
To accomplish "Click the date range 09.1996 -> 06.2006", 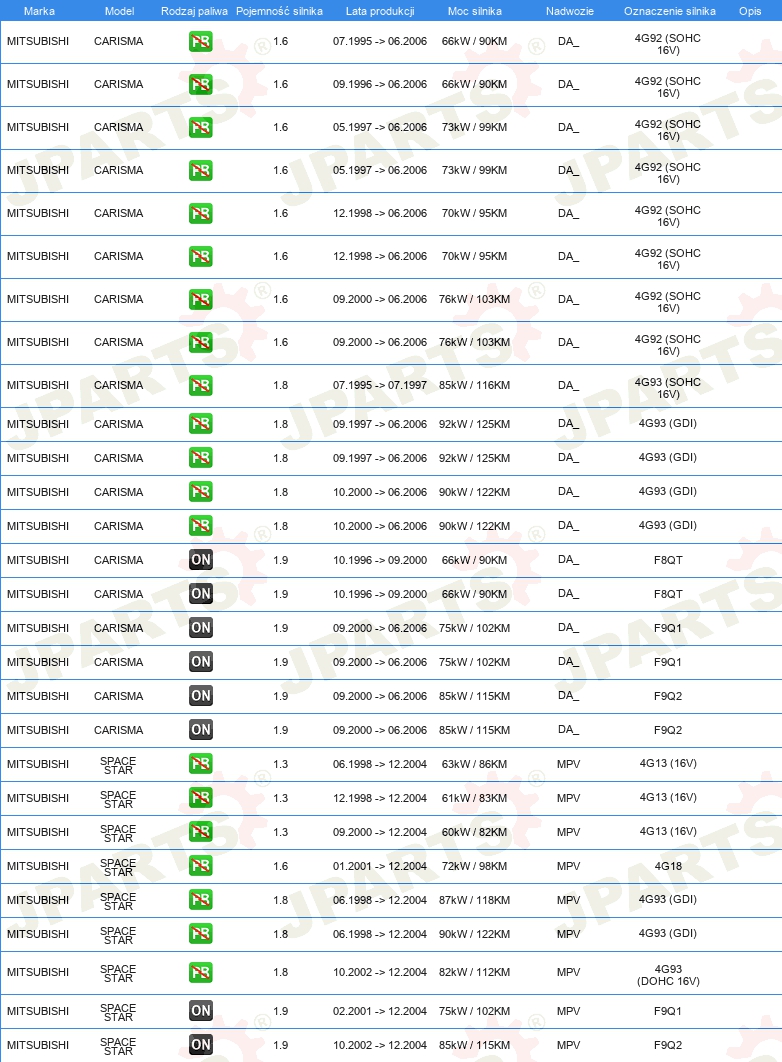I will (x=380, y=84).
